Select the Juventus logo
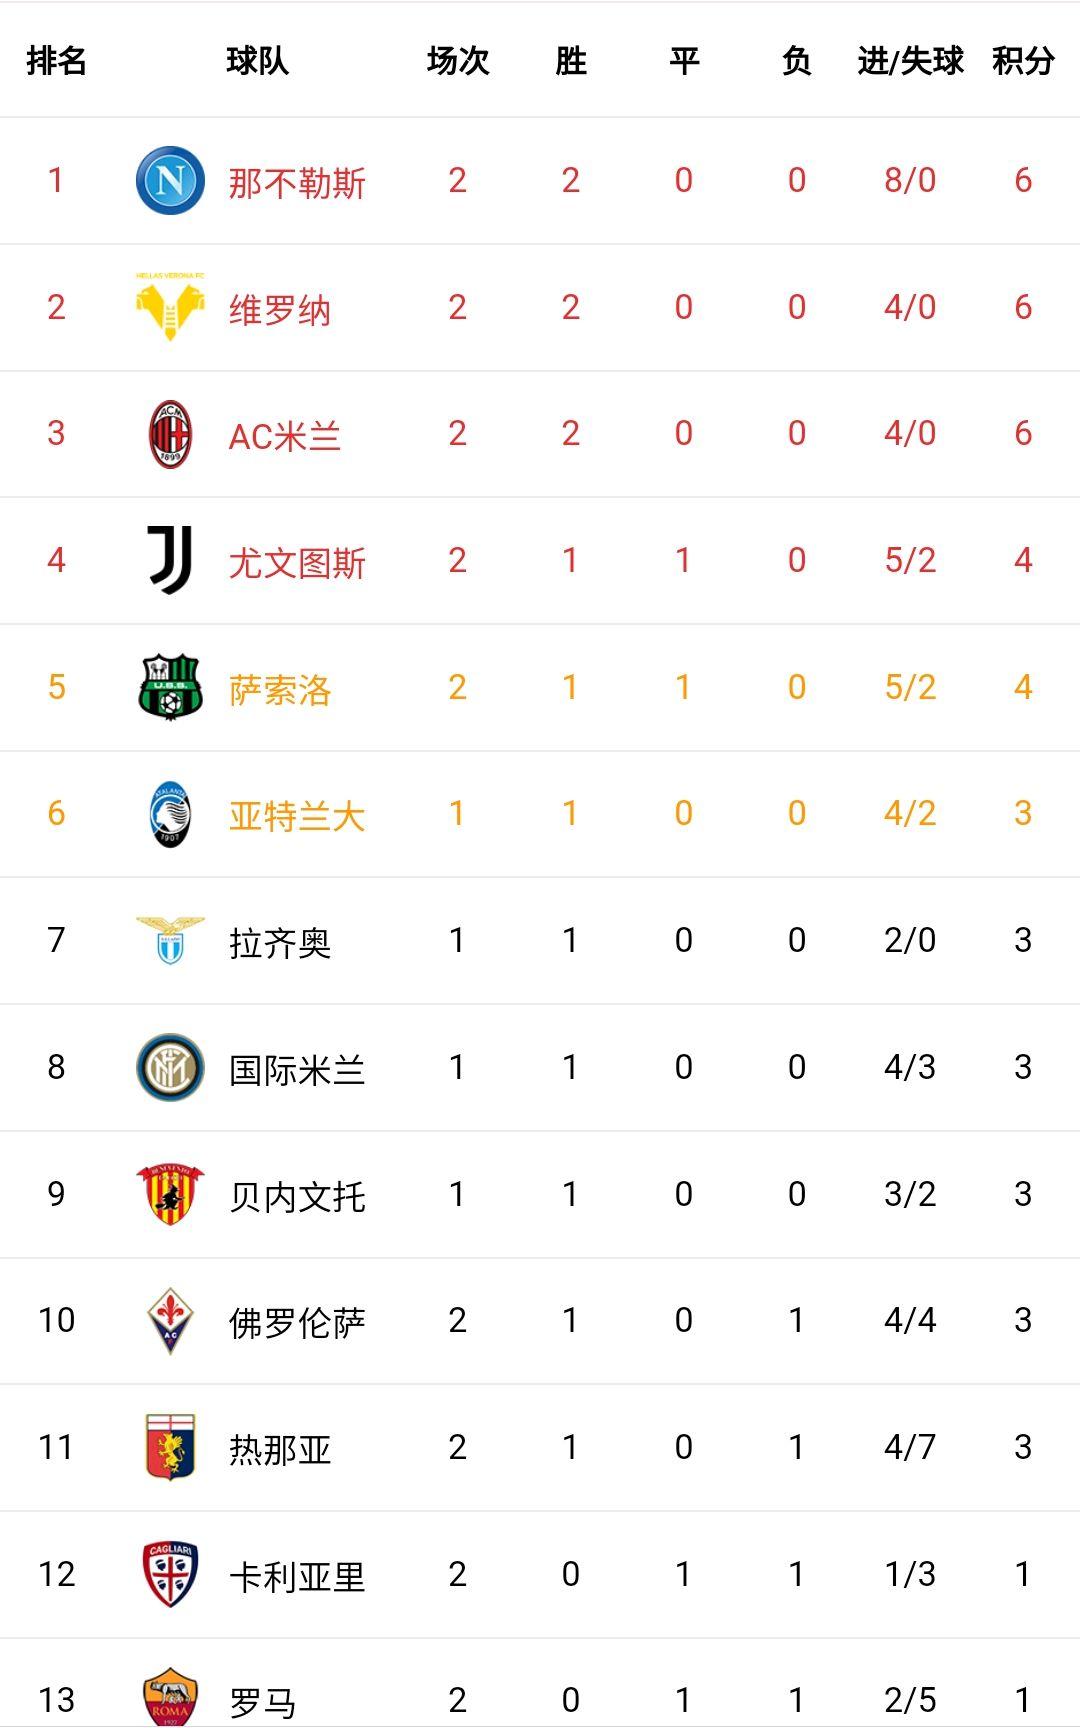 (170, 560)
